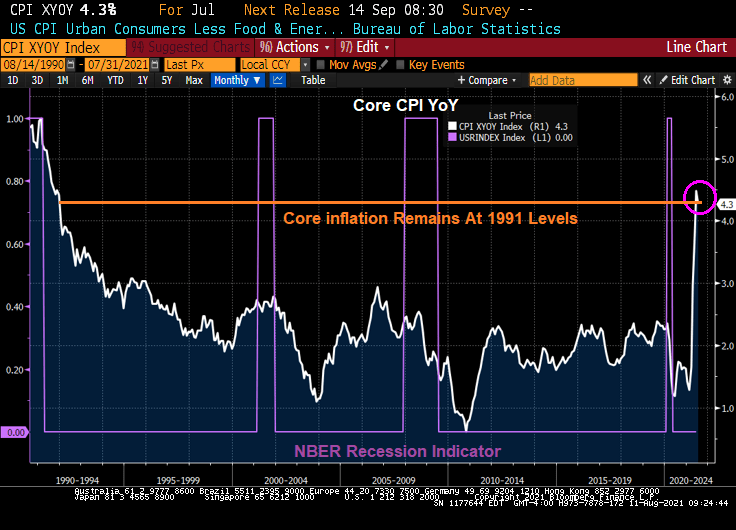Select the 5Y time range tab
The height and width of the screenshot is (530, 736).
[167, 80]
